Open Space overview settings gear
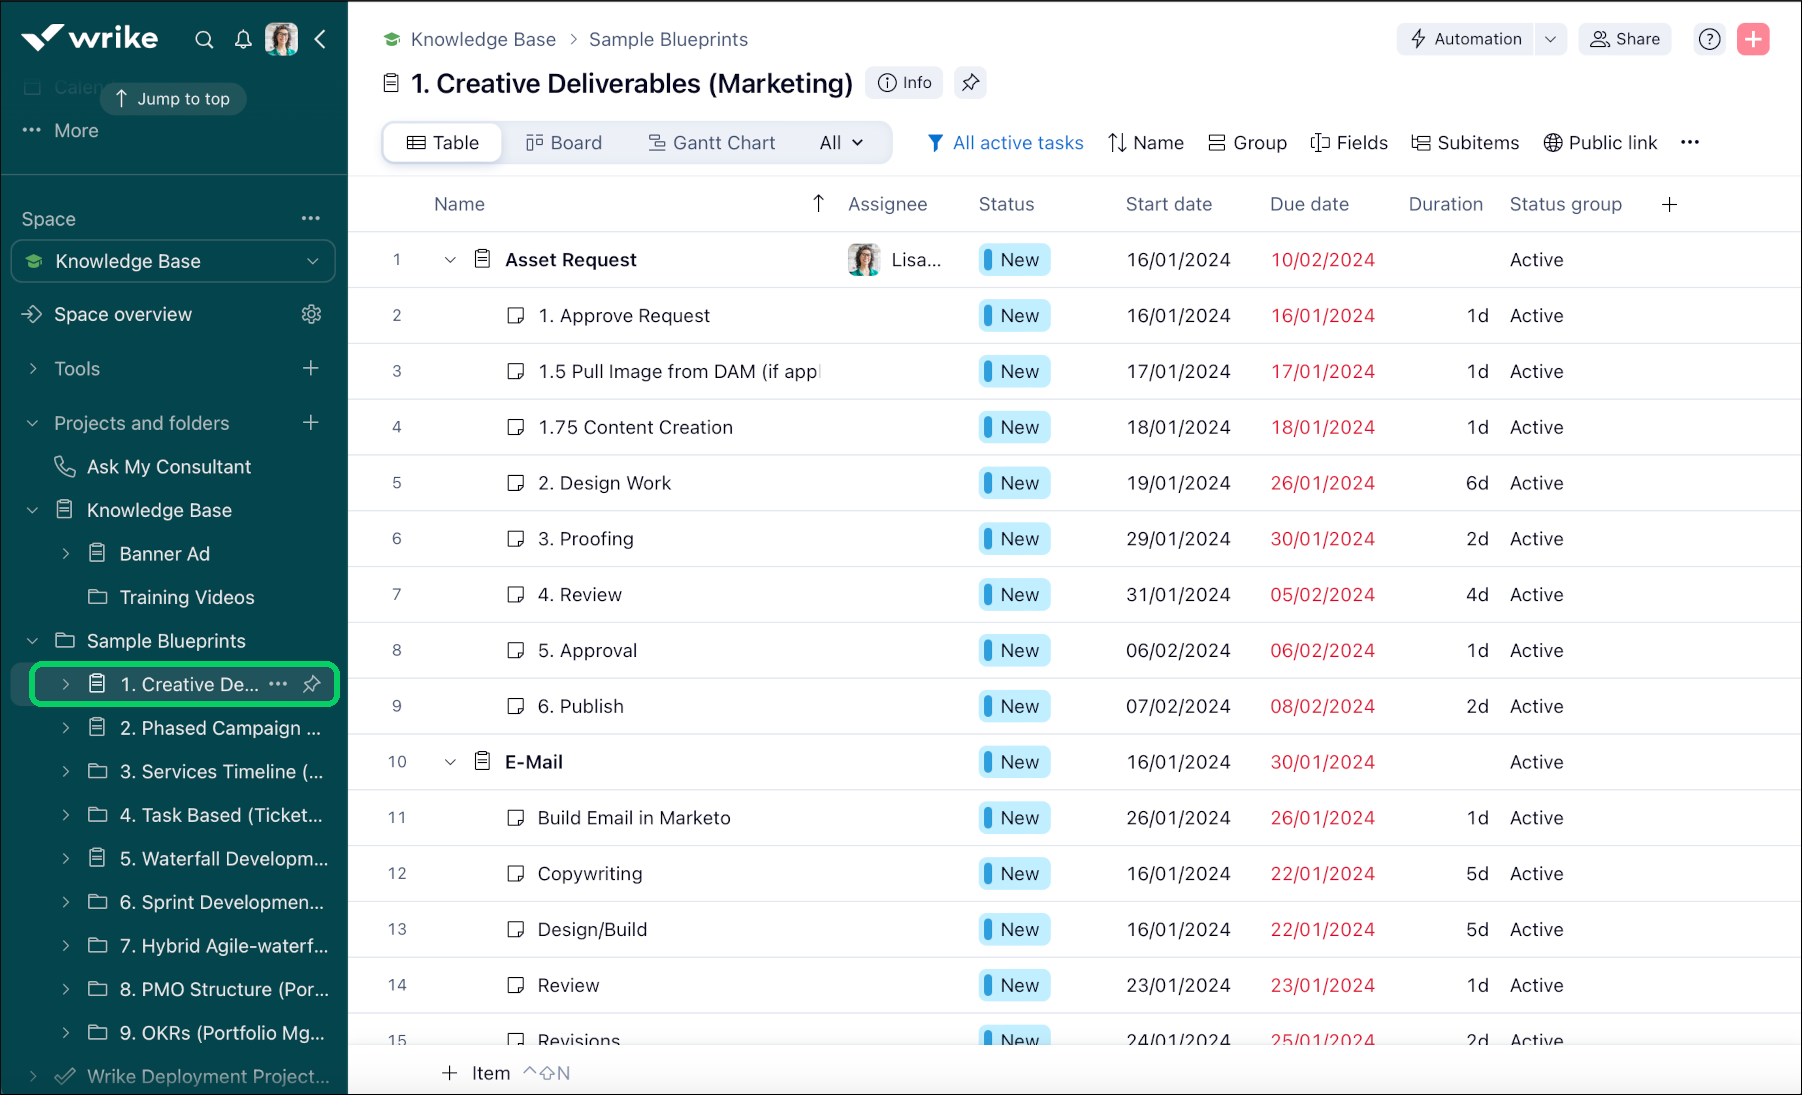 click(311, 314)
